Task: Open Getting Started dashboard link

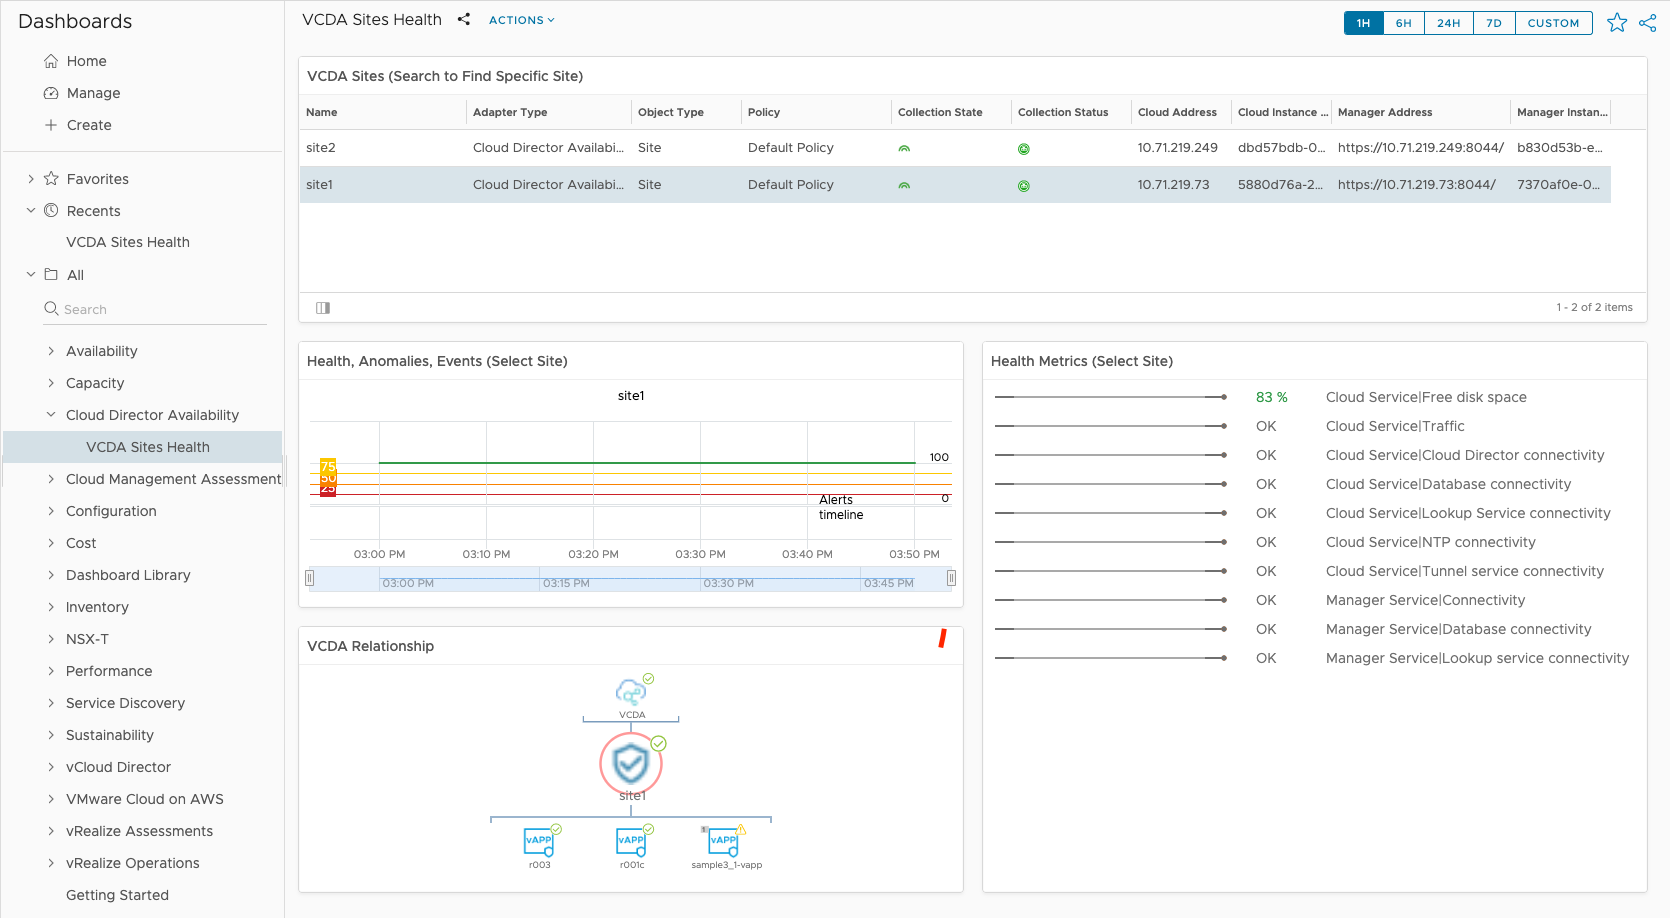Action: pos(117,895)
